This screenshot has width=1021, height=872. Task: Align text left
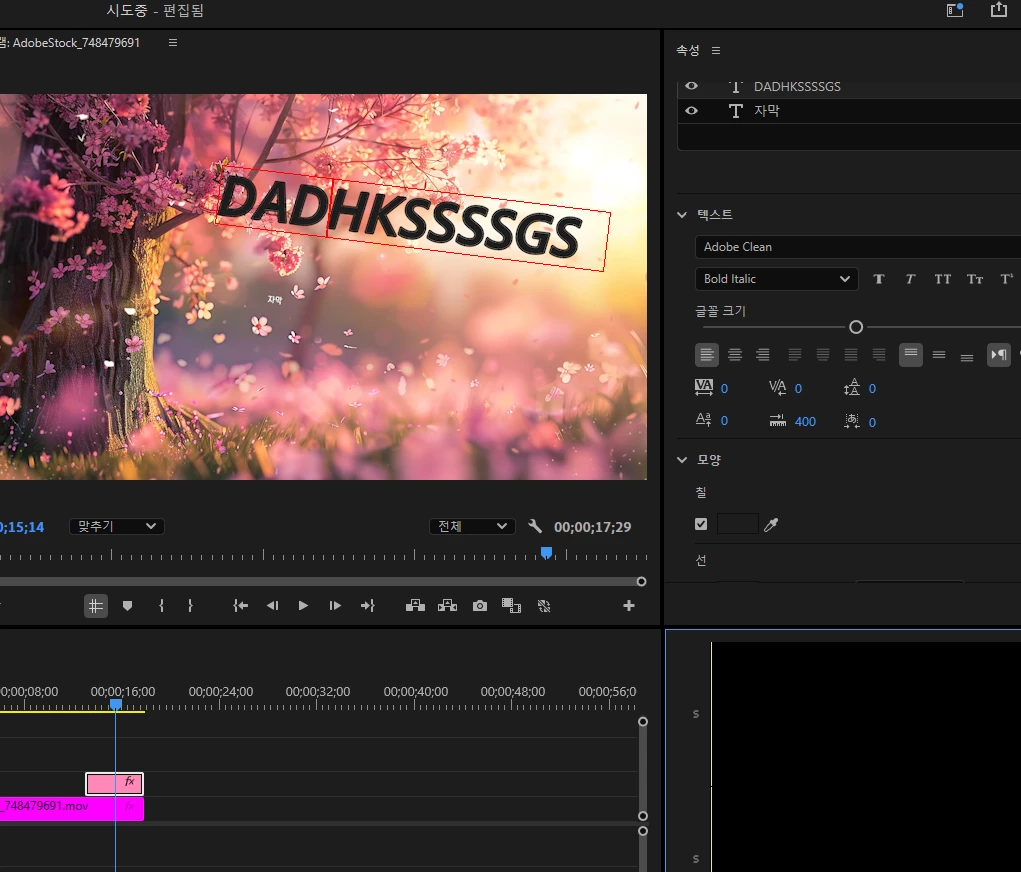coord(706,355)
